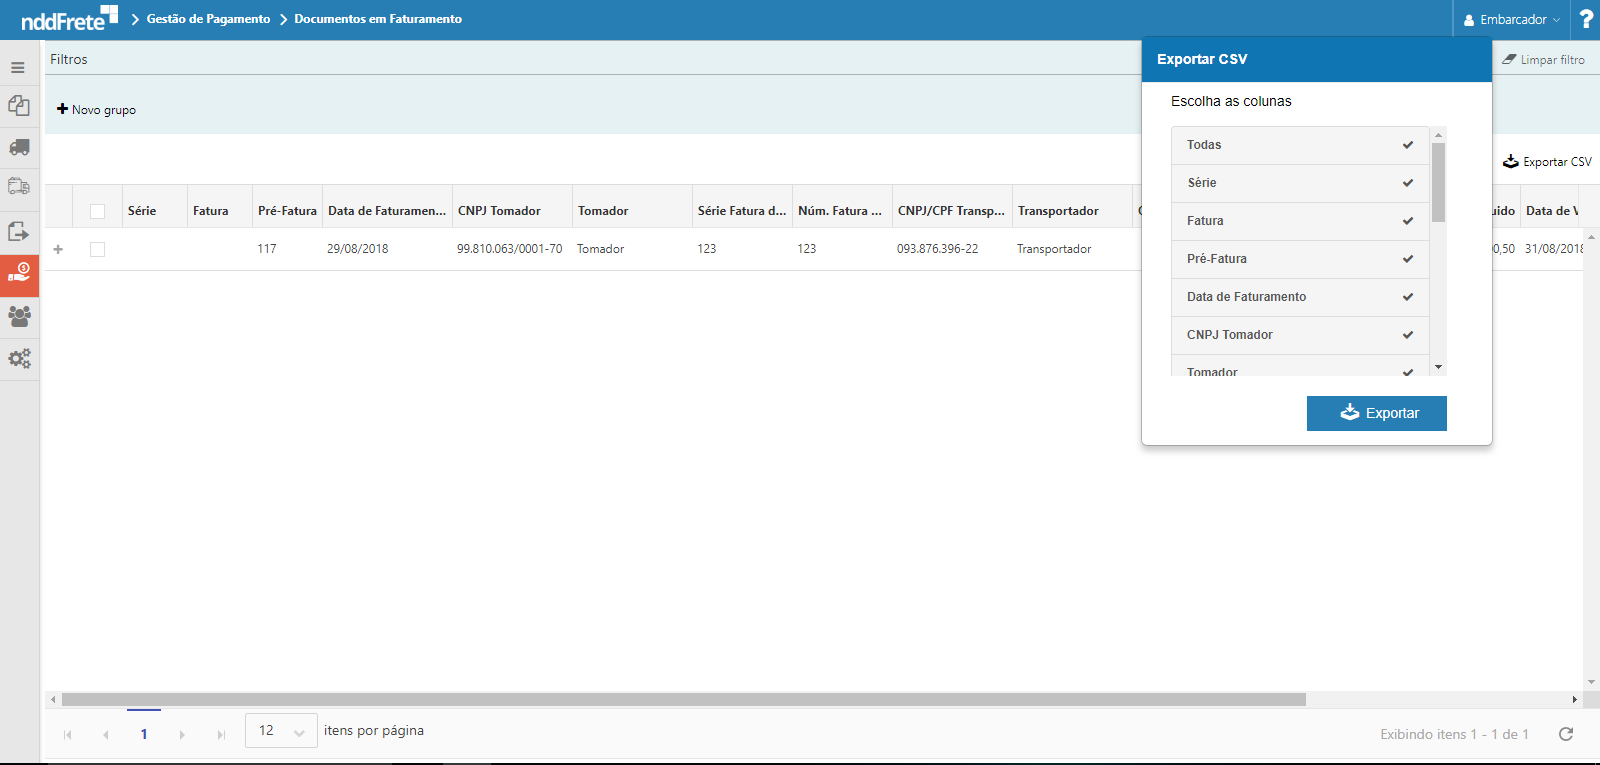
Task: Open the settings gears sidebar icon
Action: tap(19, 358)
